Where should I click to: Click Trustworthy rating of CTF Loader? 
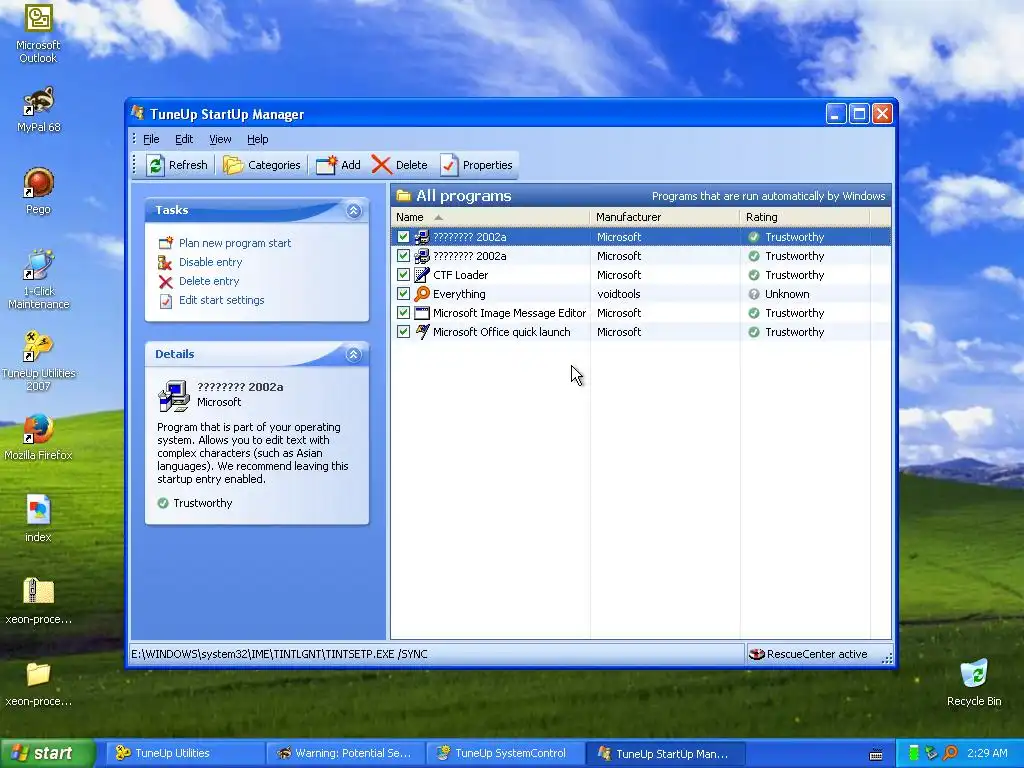pyautogui.click(x=795, y=275)
